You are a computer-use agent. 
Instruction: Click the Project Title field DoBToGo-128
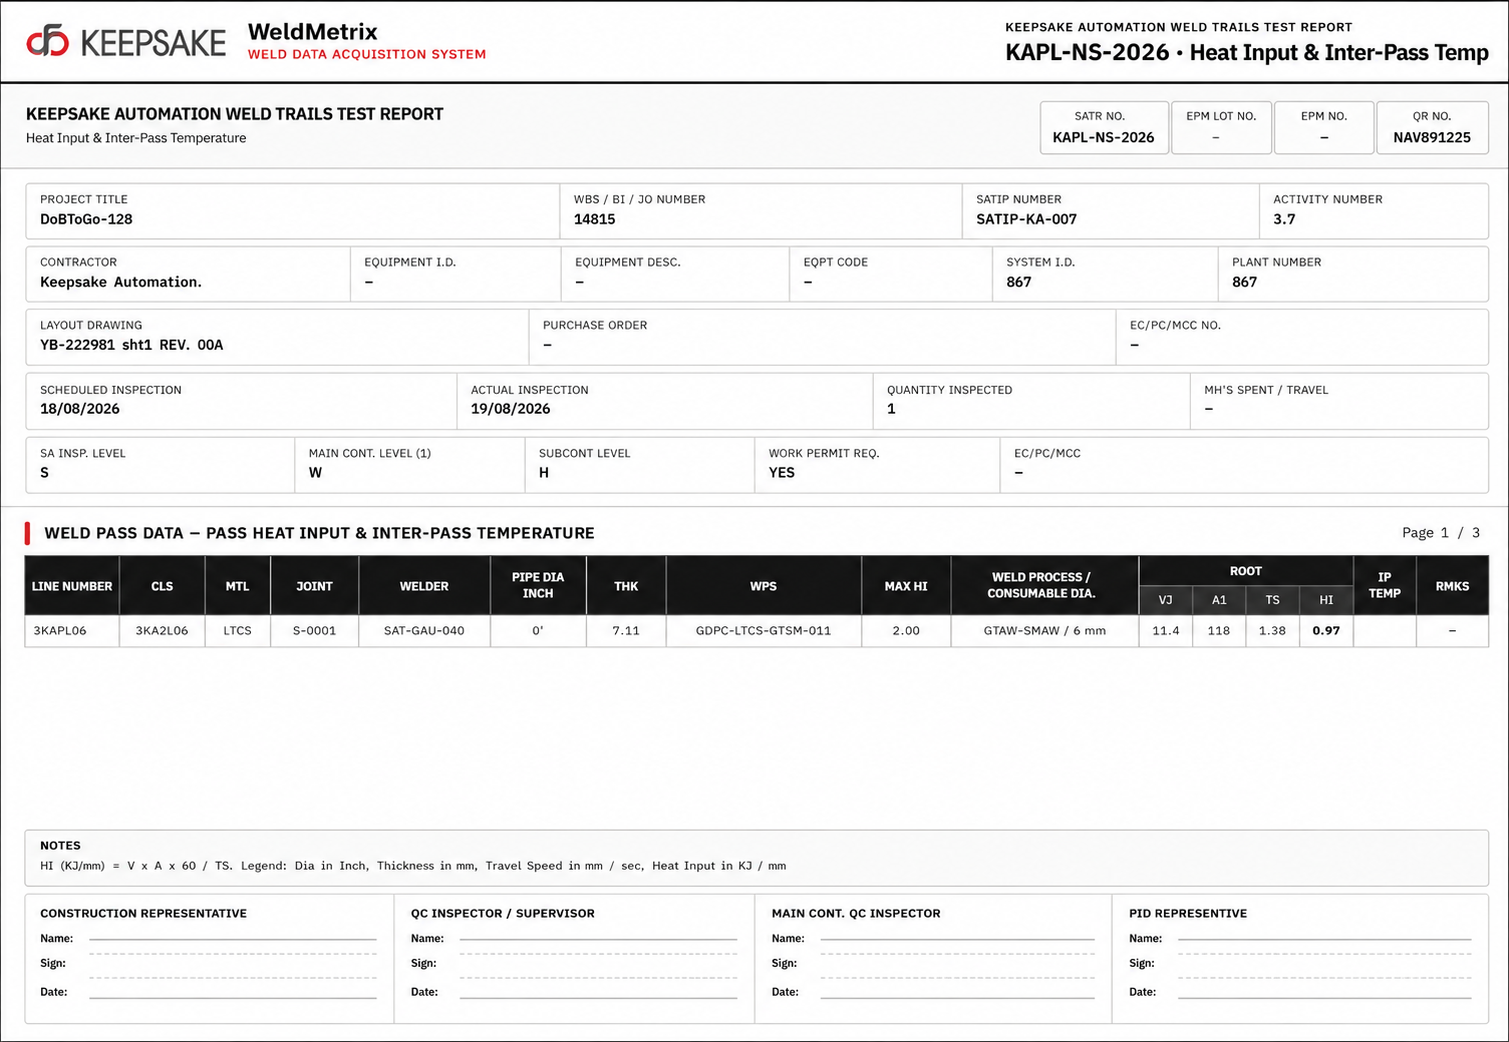coord(292,210)
